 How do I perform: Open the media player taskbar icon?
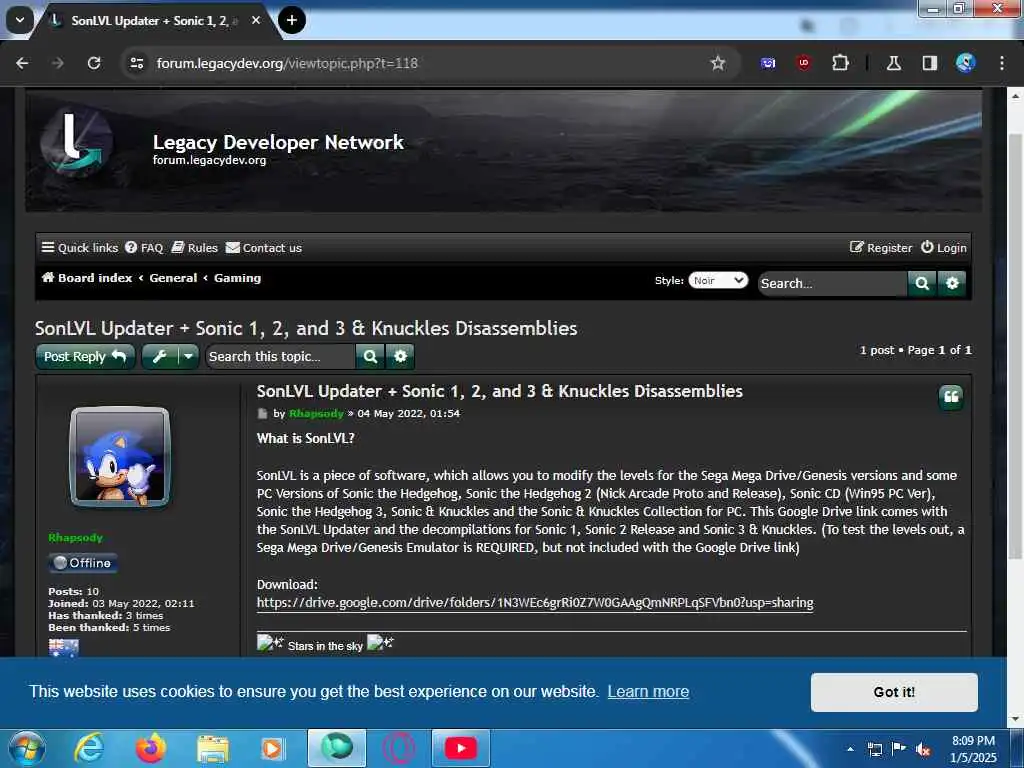(x=272, y=748)
